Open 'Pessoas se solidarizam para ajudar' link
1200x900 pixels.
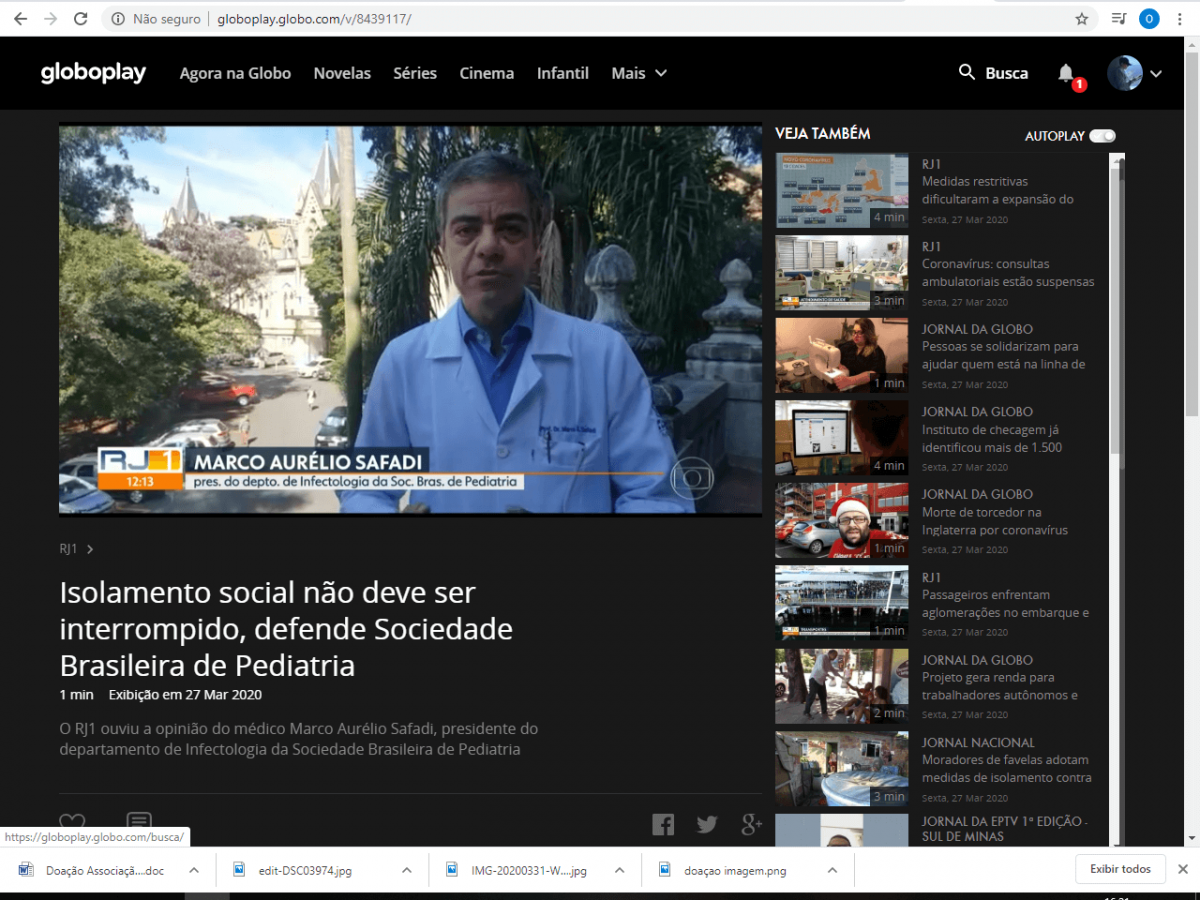[x=1004, y=356]
